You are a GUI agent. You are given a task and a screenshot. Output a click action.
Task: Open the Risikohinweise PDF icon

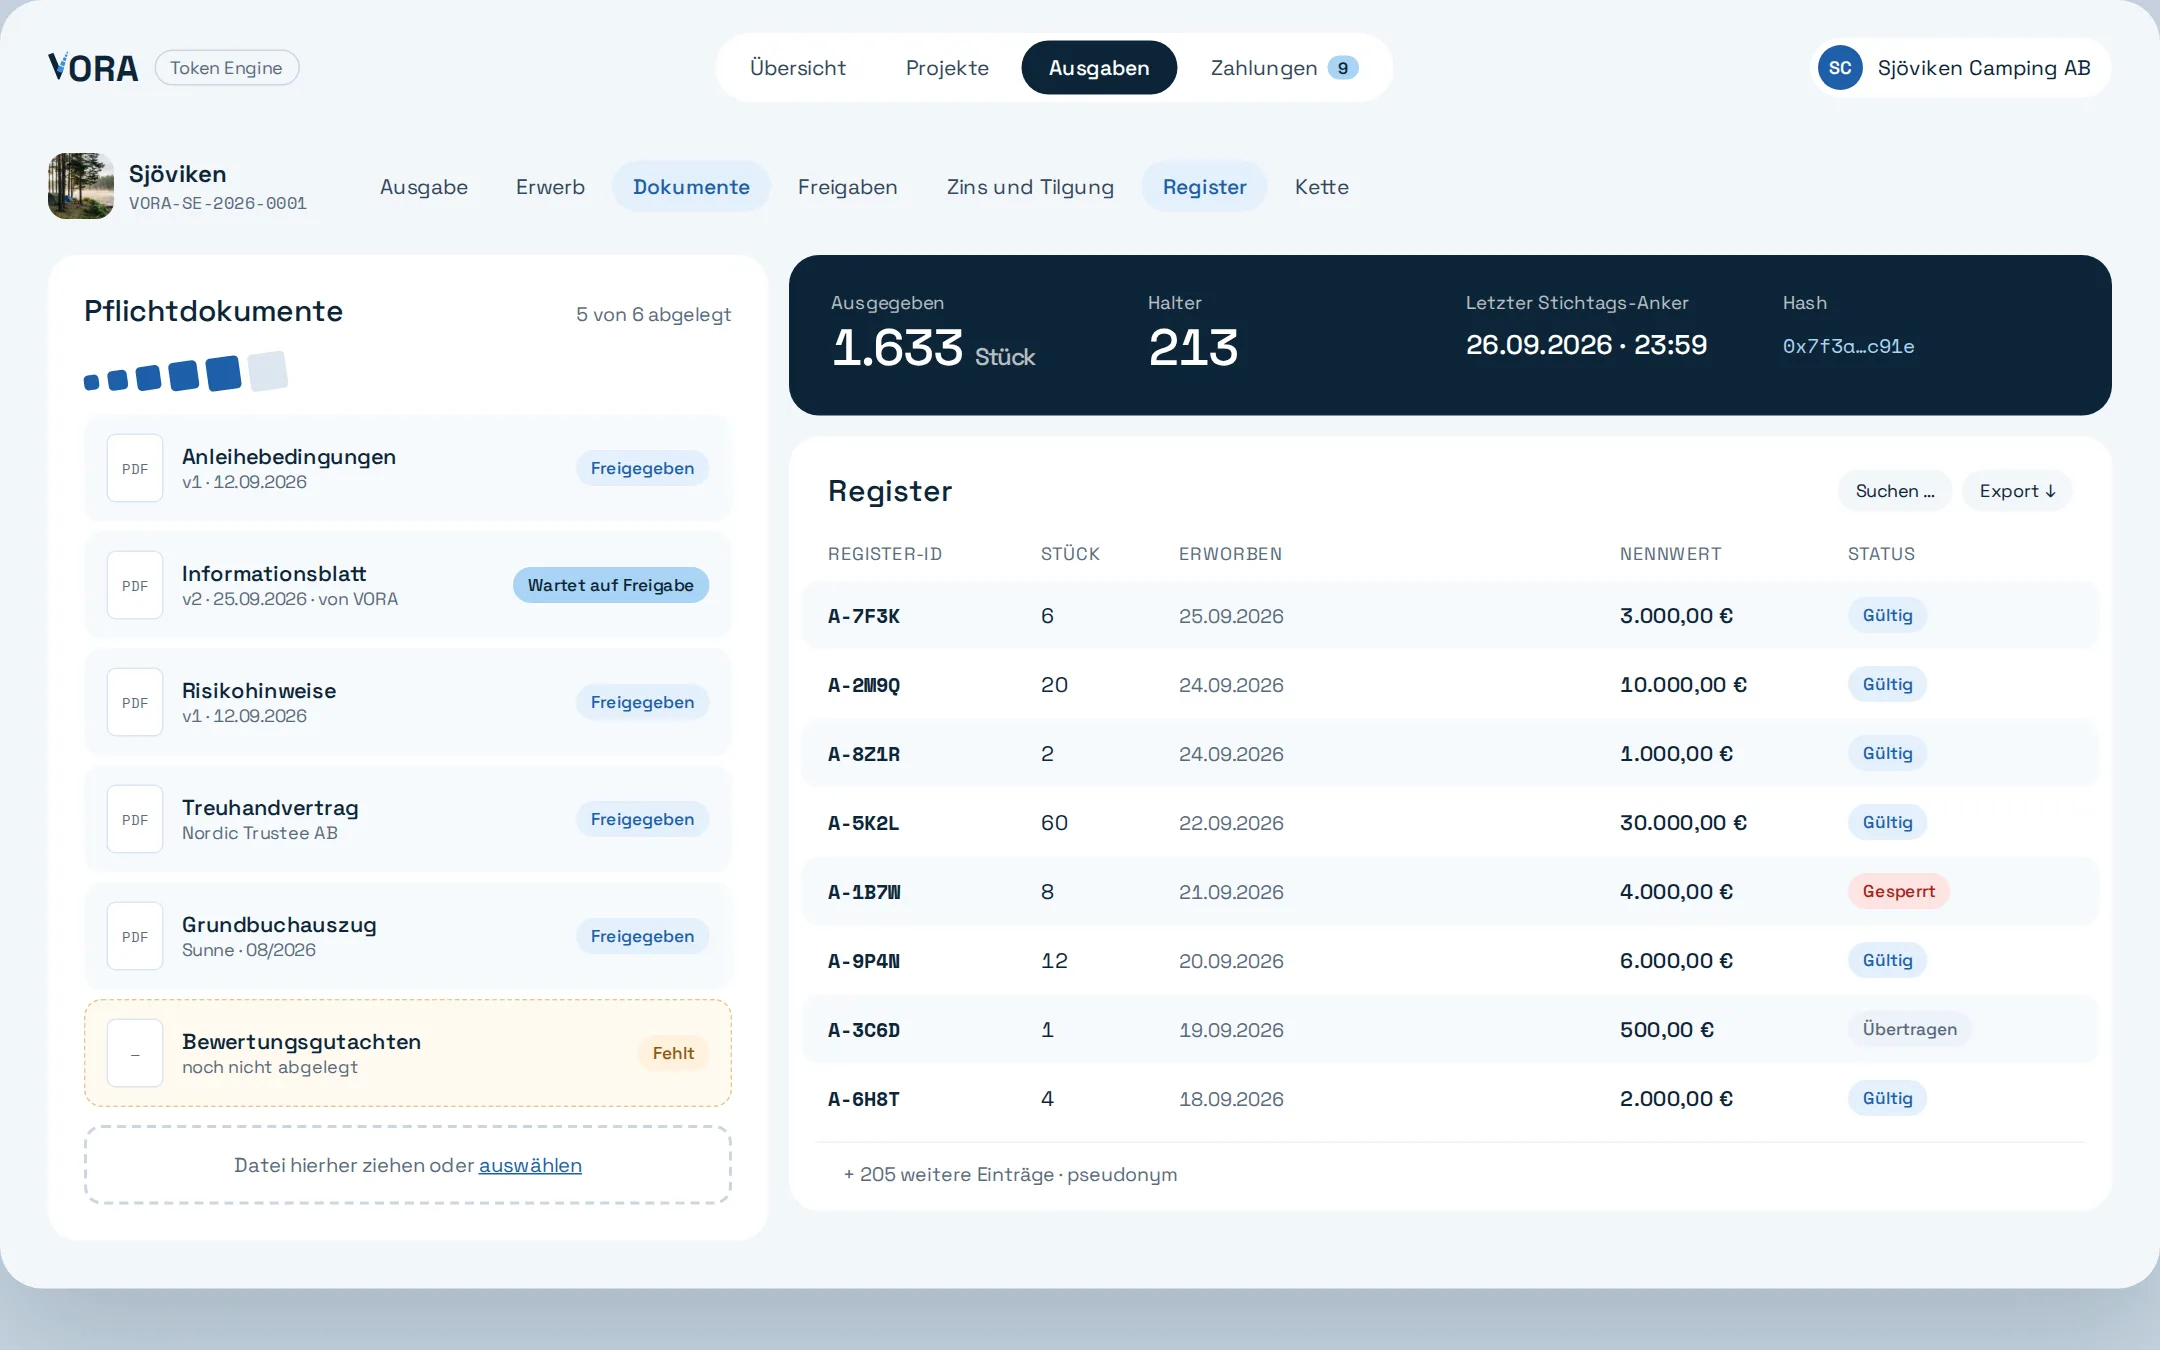(x=135, y=702)
